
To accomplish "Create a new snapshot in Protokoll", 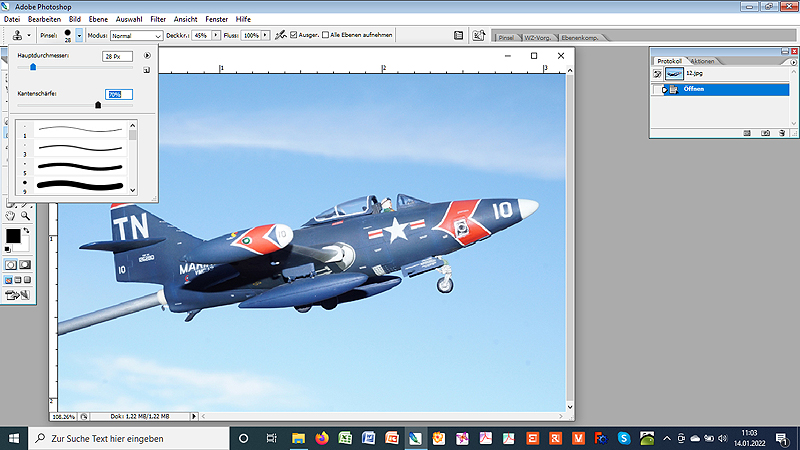I will coord(765,133).
